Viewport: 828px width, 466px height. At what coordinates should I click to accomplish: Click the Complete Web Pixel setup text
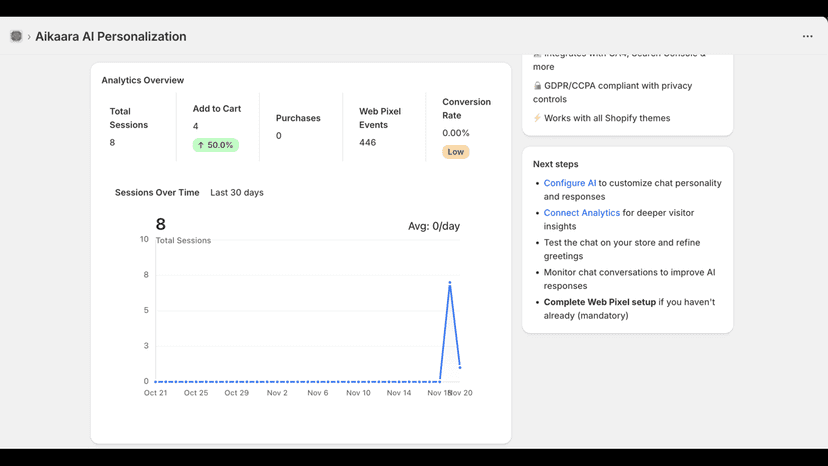[x=599, y=302]
